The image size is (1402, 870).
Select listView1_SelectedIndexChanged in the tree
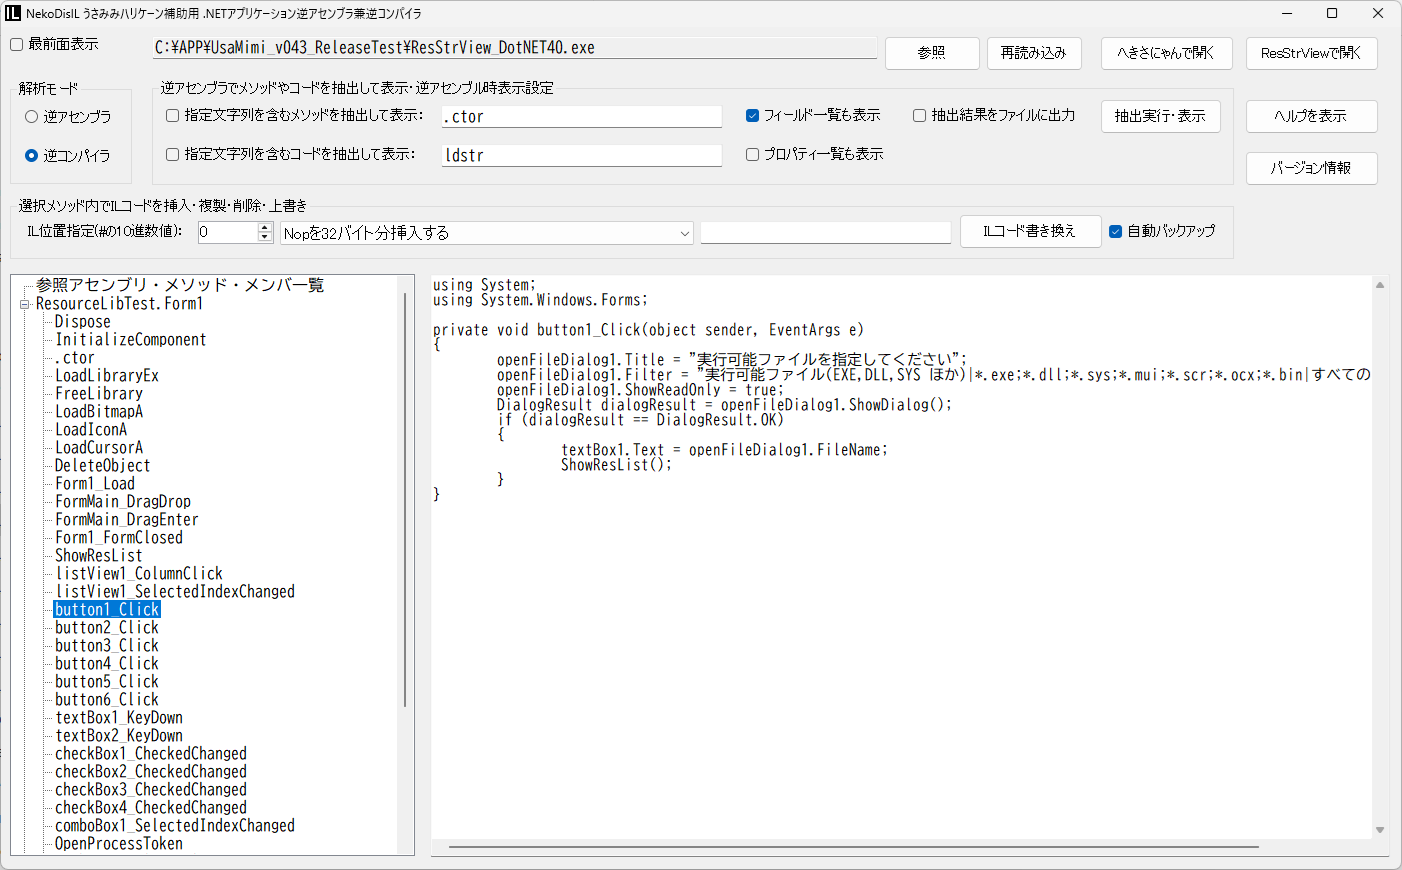[x=175, y=592]
